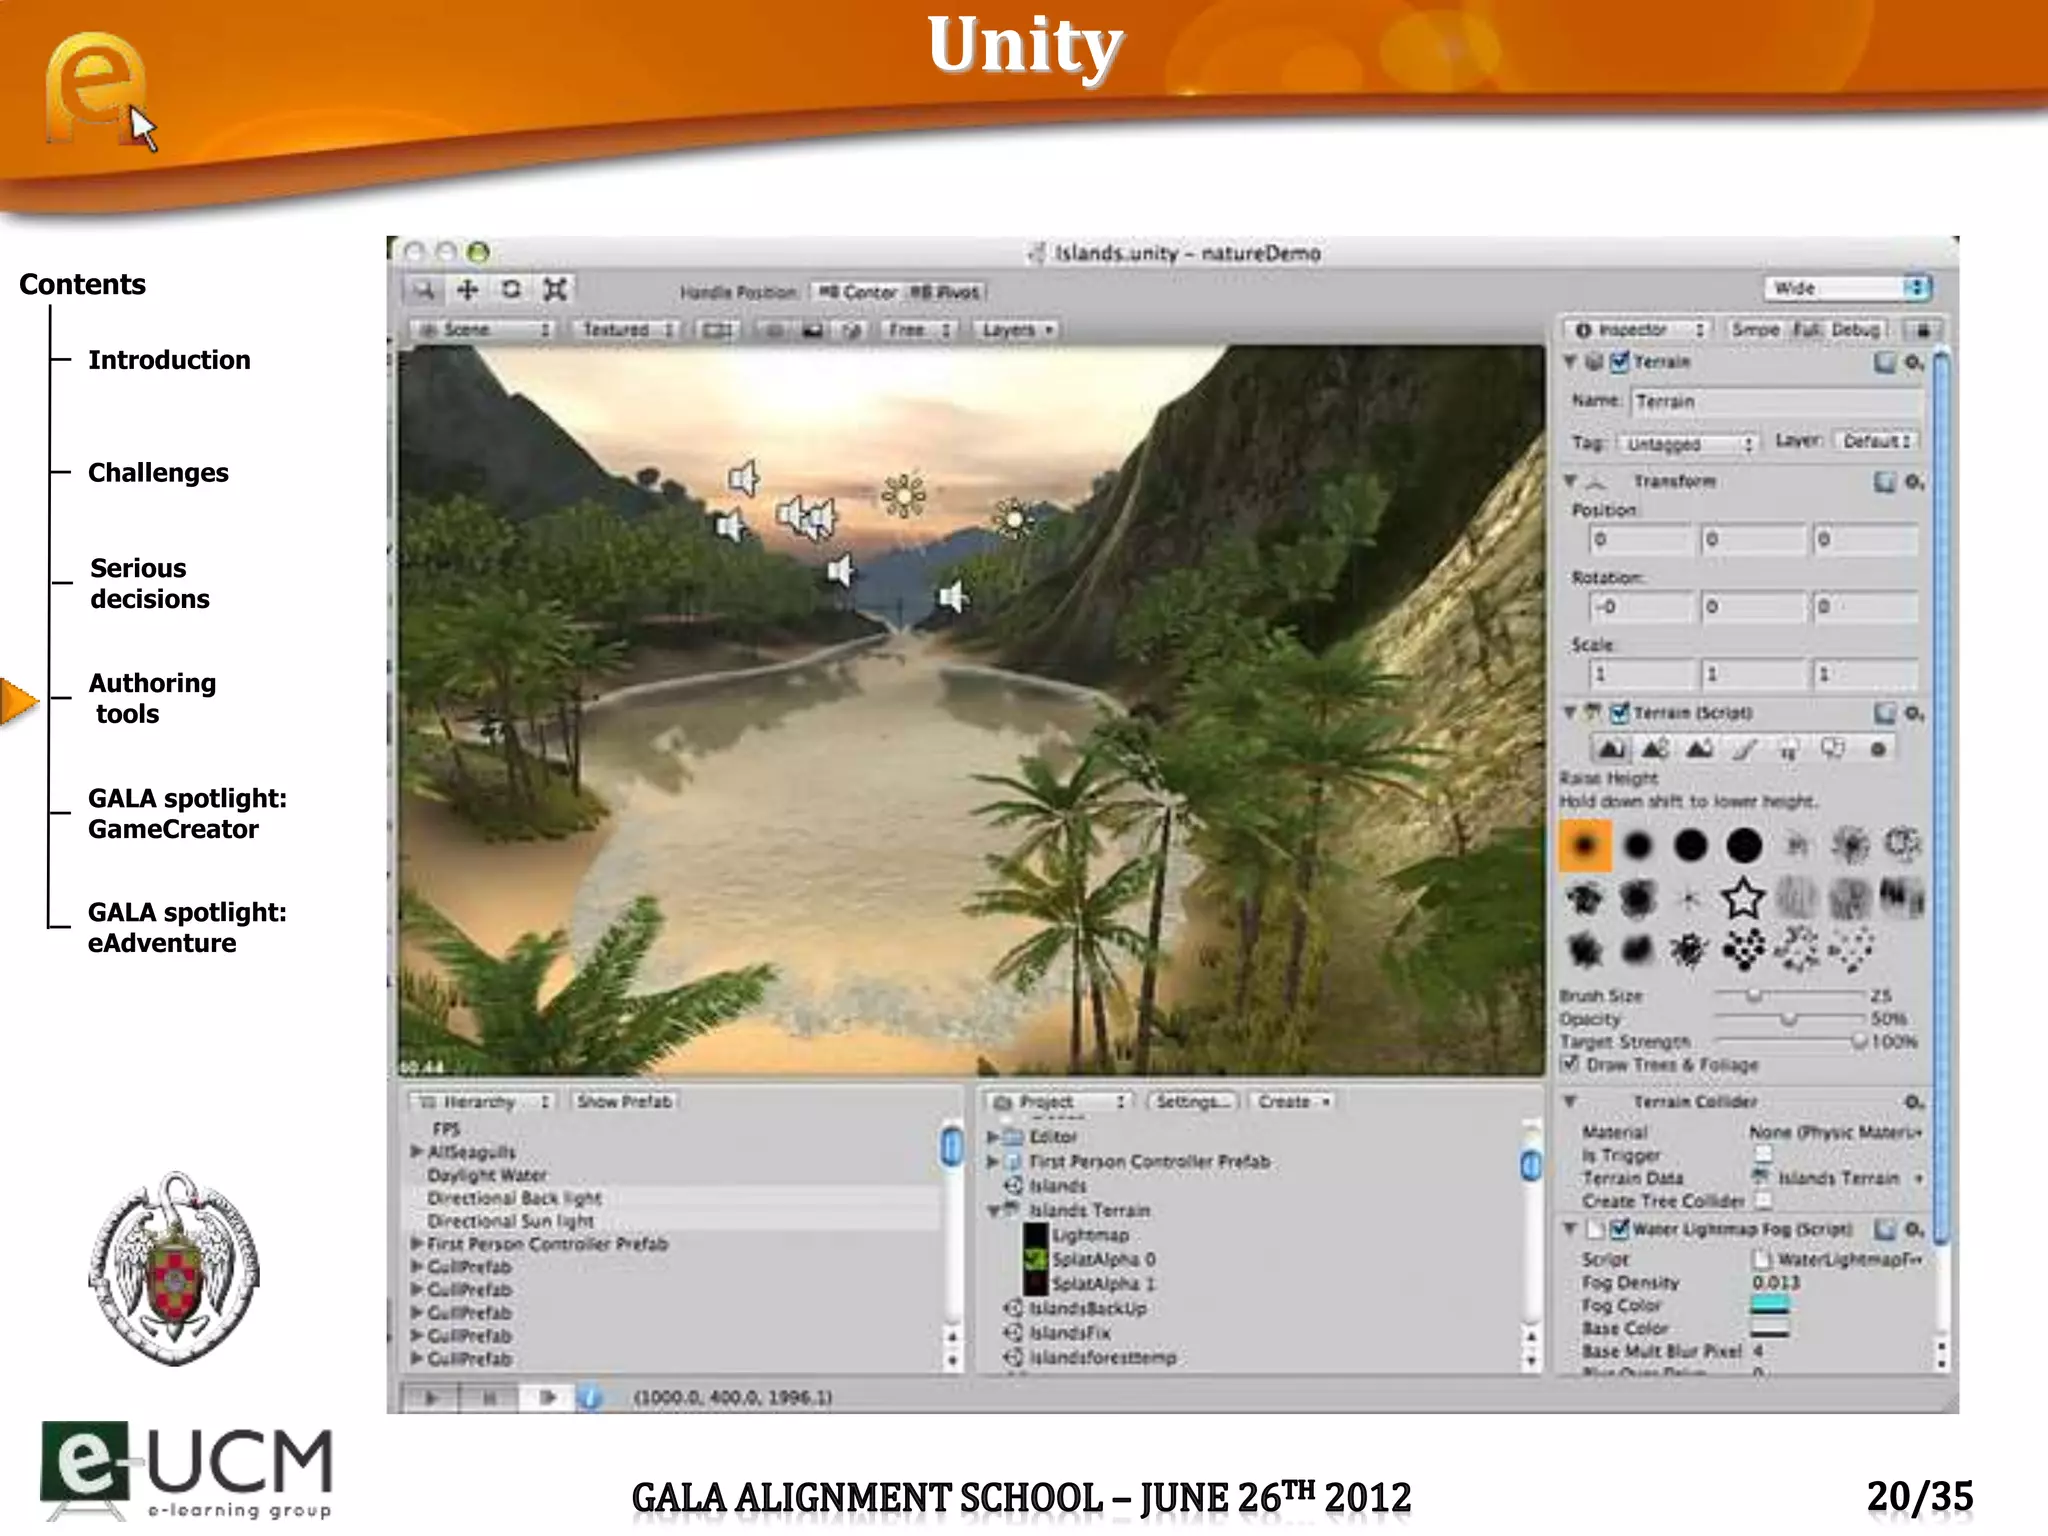This screenshot has width=2048, height=1536.
Task: Click the Settings... button in Project panel
Action: (1193, 1101)
